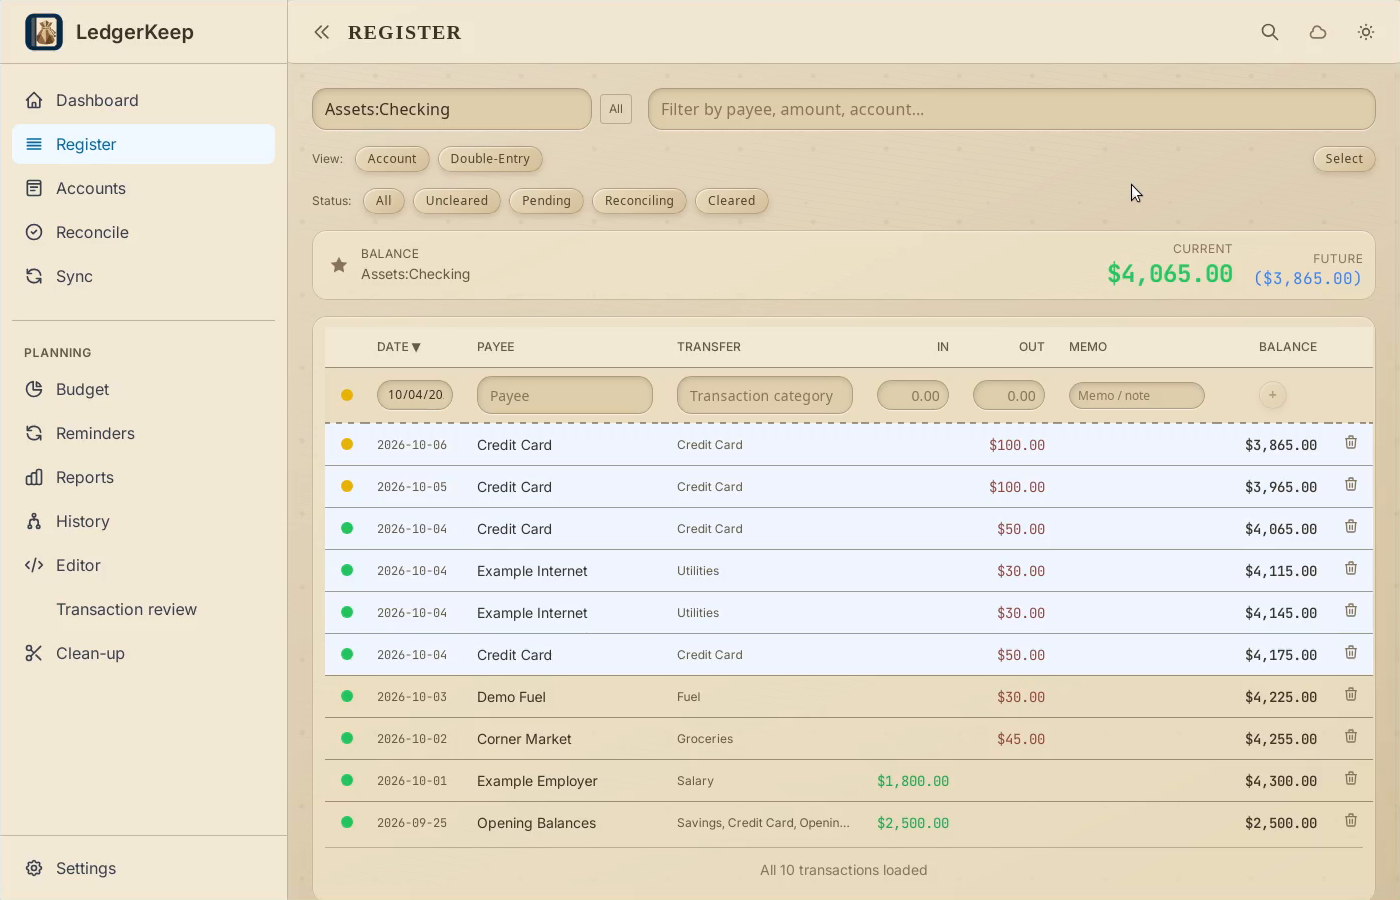Screen dimensions: 1400x900
Task: Delete the Demo Fuel transaction
Action: click(1351, 695)
